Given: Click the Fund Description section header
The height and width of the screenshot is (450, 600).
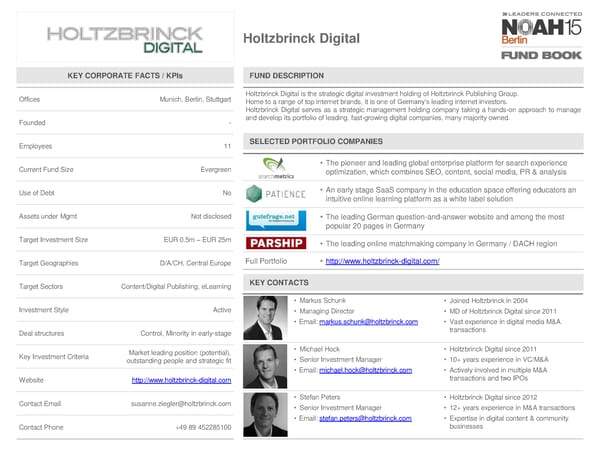Looking at the screenshot, I should pos(286,76).
